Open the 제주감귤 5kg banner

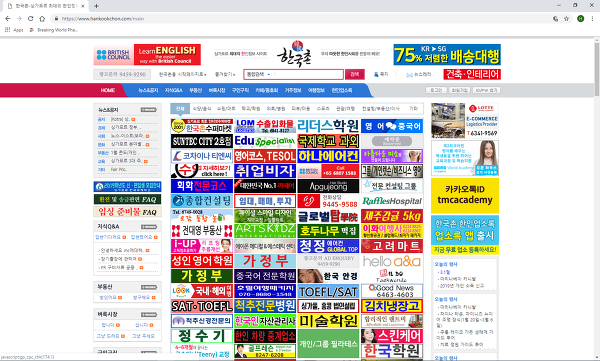coord(392,216)
